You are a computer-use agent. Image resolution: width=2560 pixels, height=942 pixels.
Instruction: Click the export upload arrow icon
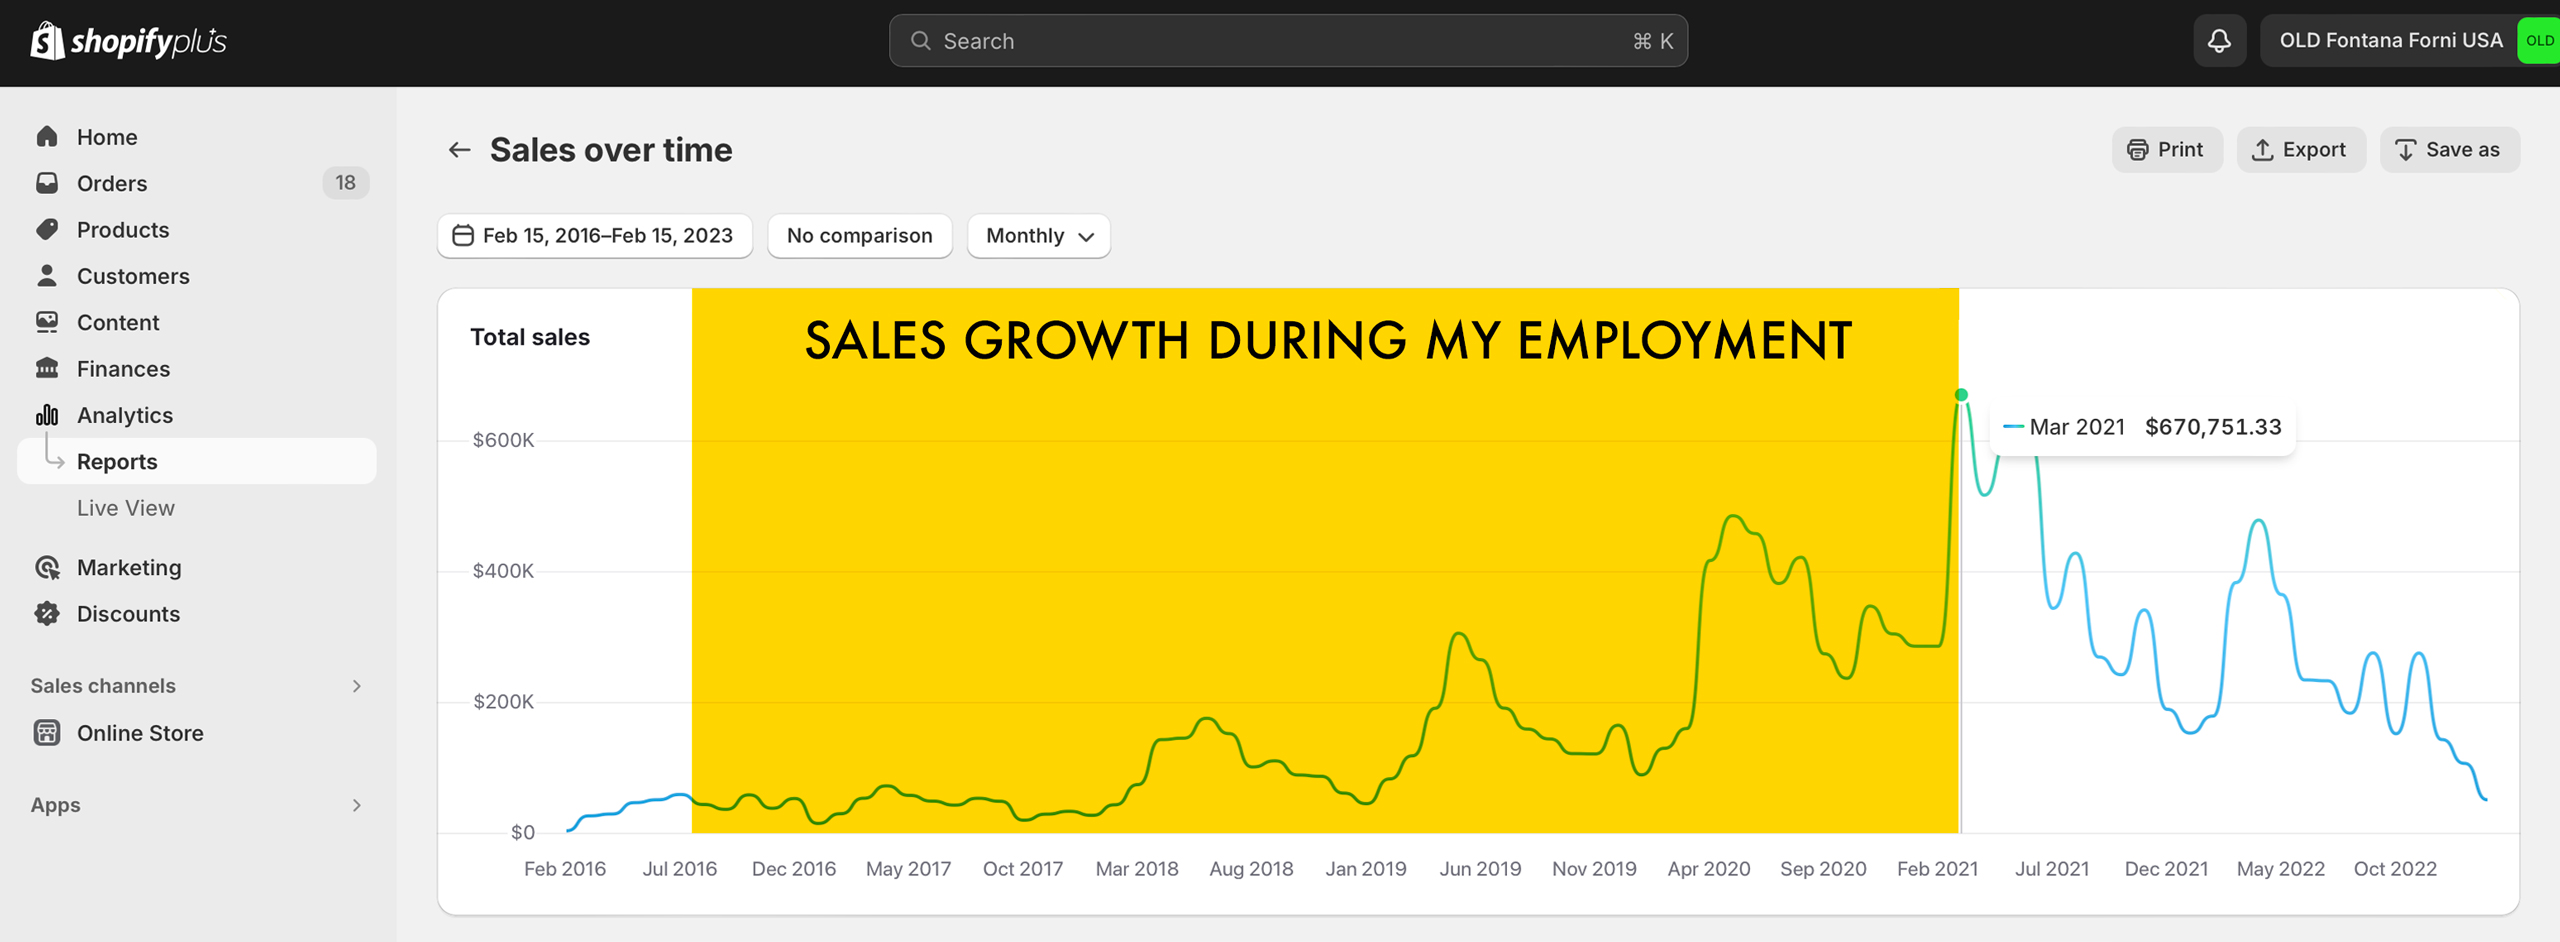pos(2263,150)
